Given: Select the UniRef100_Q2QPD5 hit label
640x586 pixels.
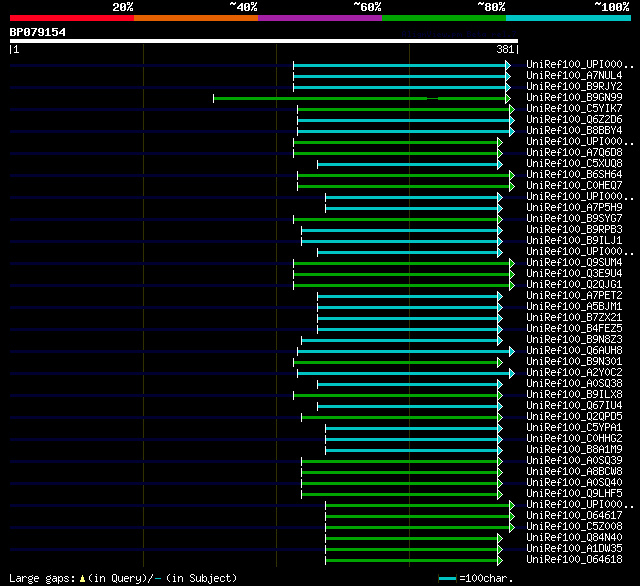Looking at the screenshot, I should click(574, 417).
